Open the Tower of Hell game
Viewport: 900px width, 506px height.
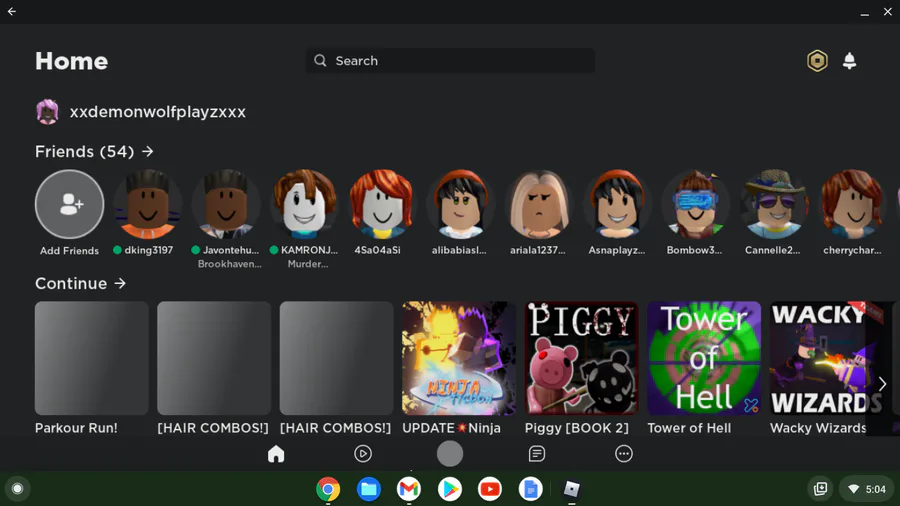(704, 358)
